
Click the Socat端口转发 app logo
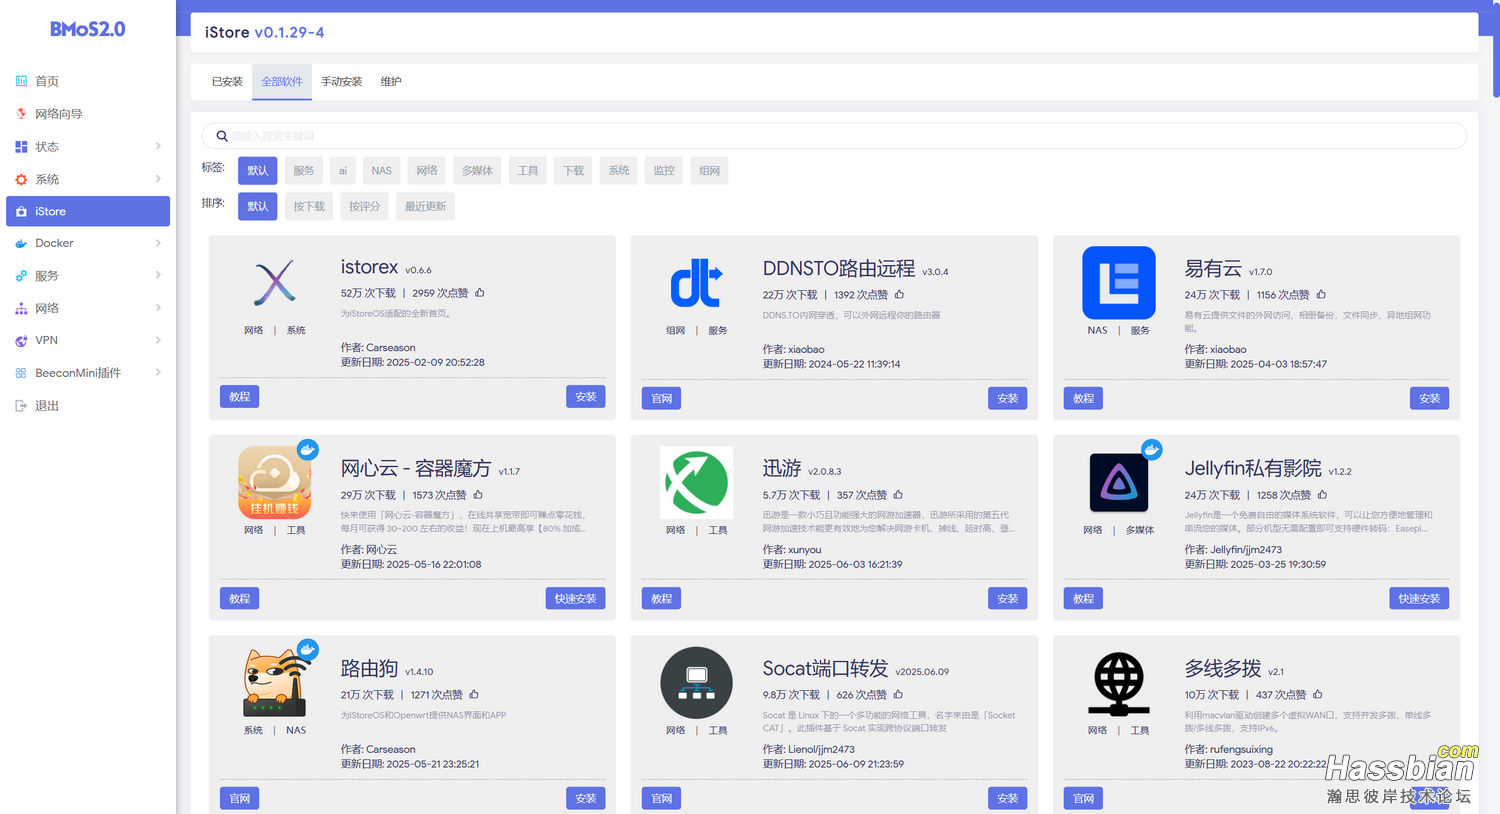tap(696, 683)
